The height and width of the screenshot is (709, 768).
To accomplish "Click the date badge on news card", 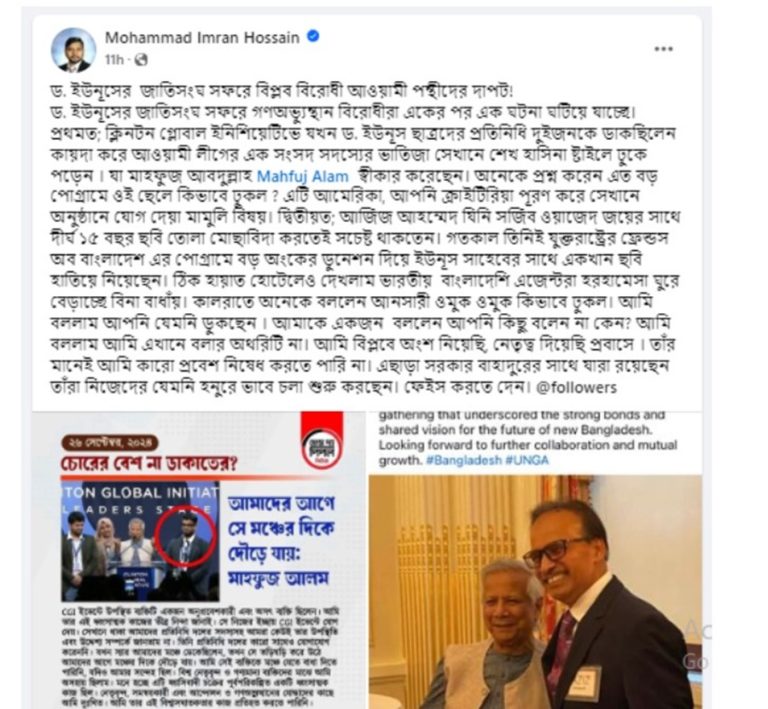I will (110, 443).
